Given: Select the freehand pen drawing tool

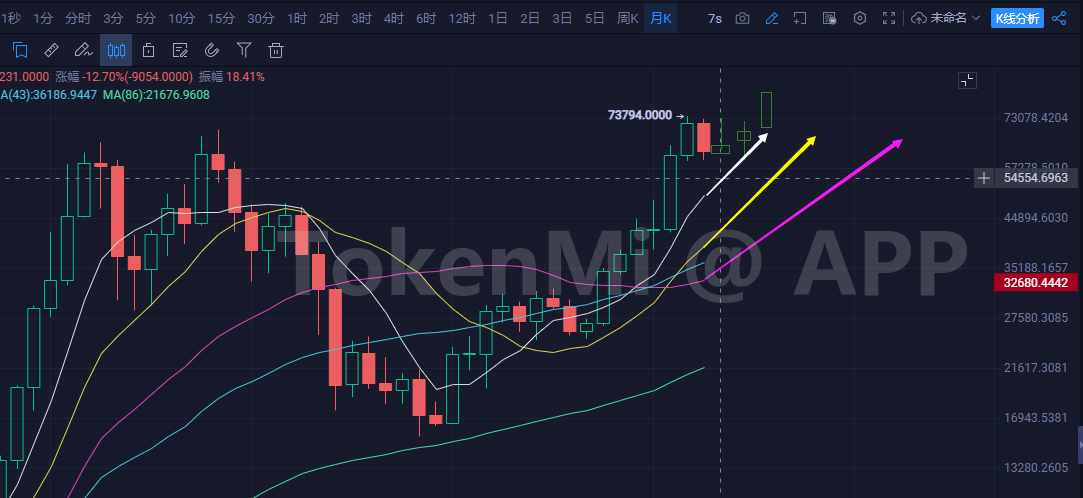Looking at the screenshot, I should pyautogui.click(x=84, y=50).
